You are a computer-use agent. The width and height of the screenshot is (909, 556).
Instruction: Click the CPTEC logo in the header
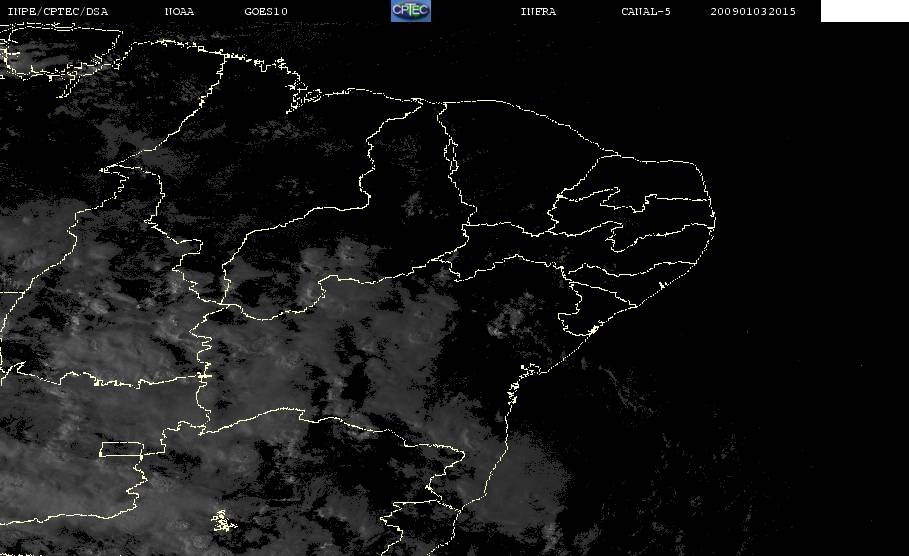pyautogui.click(x=411, y=10)
